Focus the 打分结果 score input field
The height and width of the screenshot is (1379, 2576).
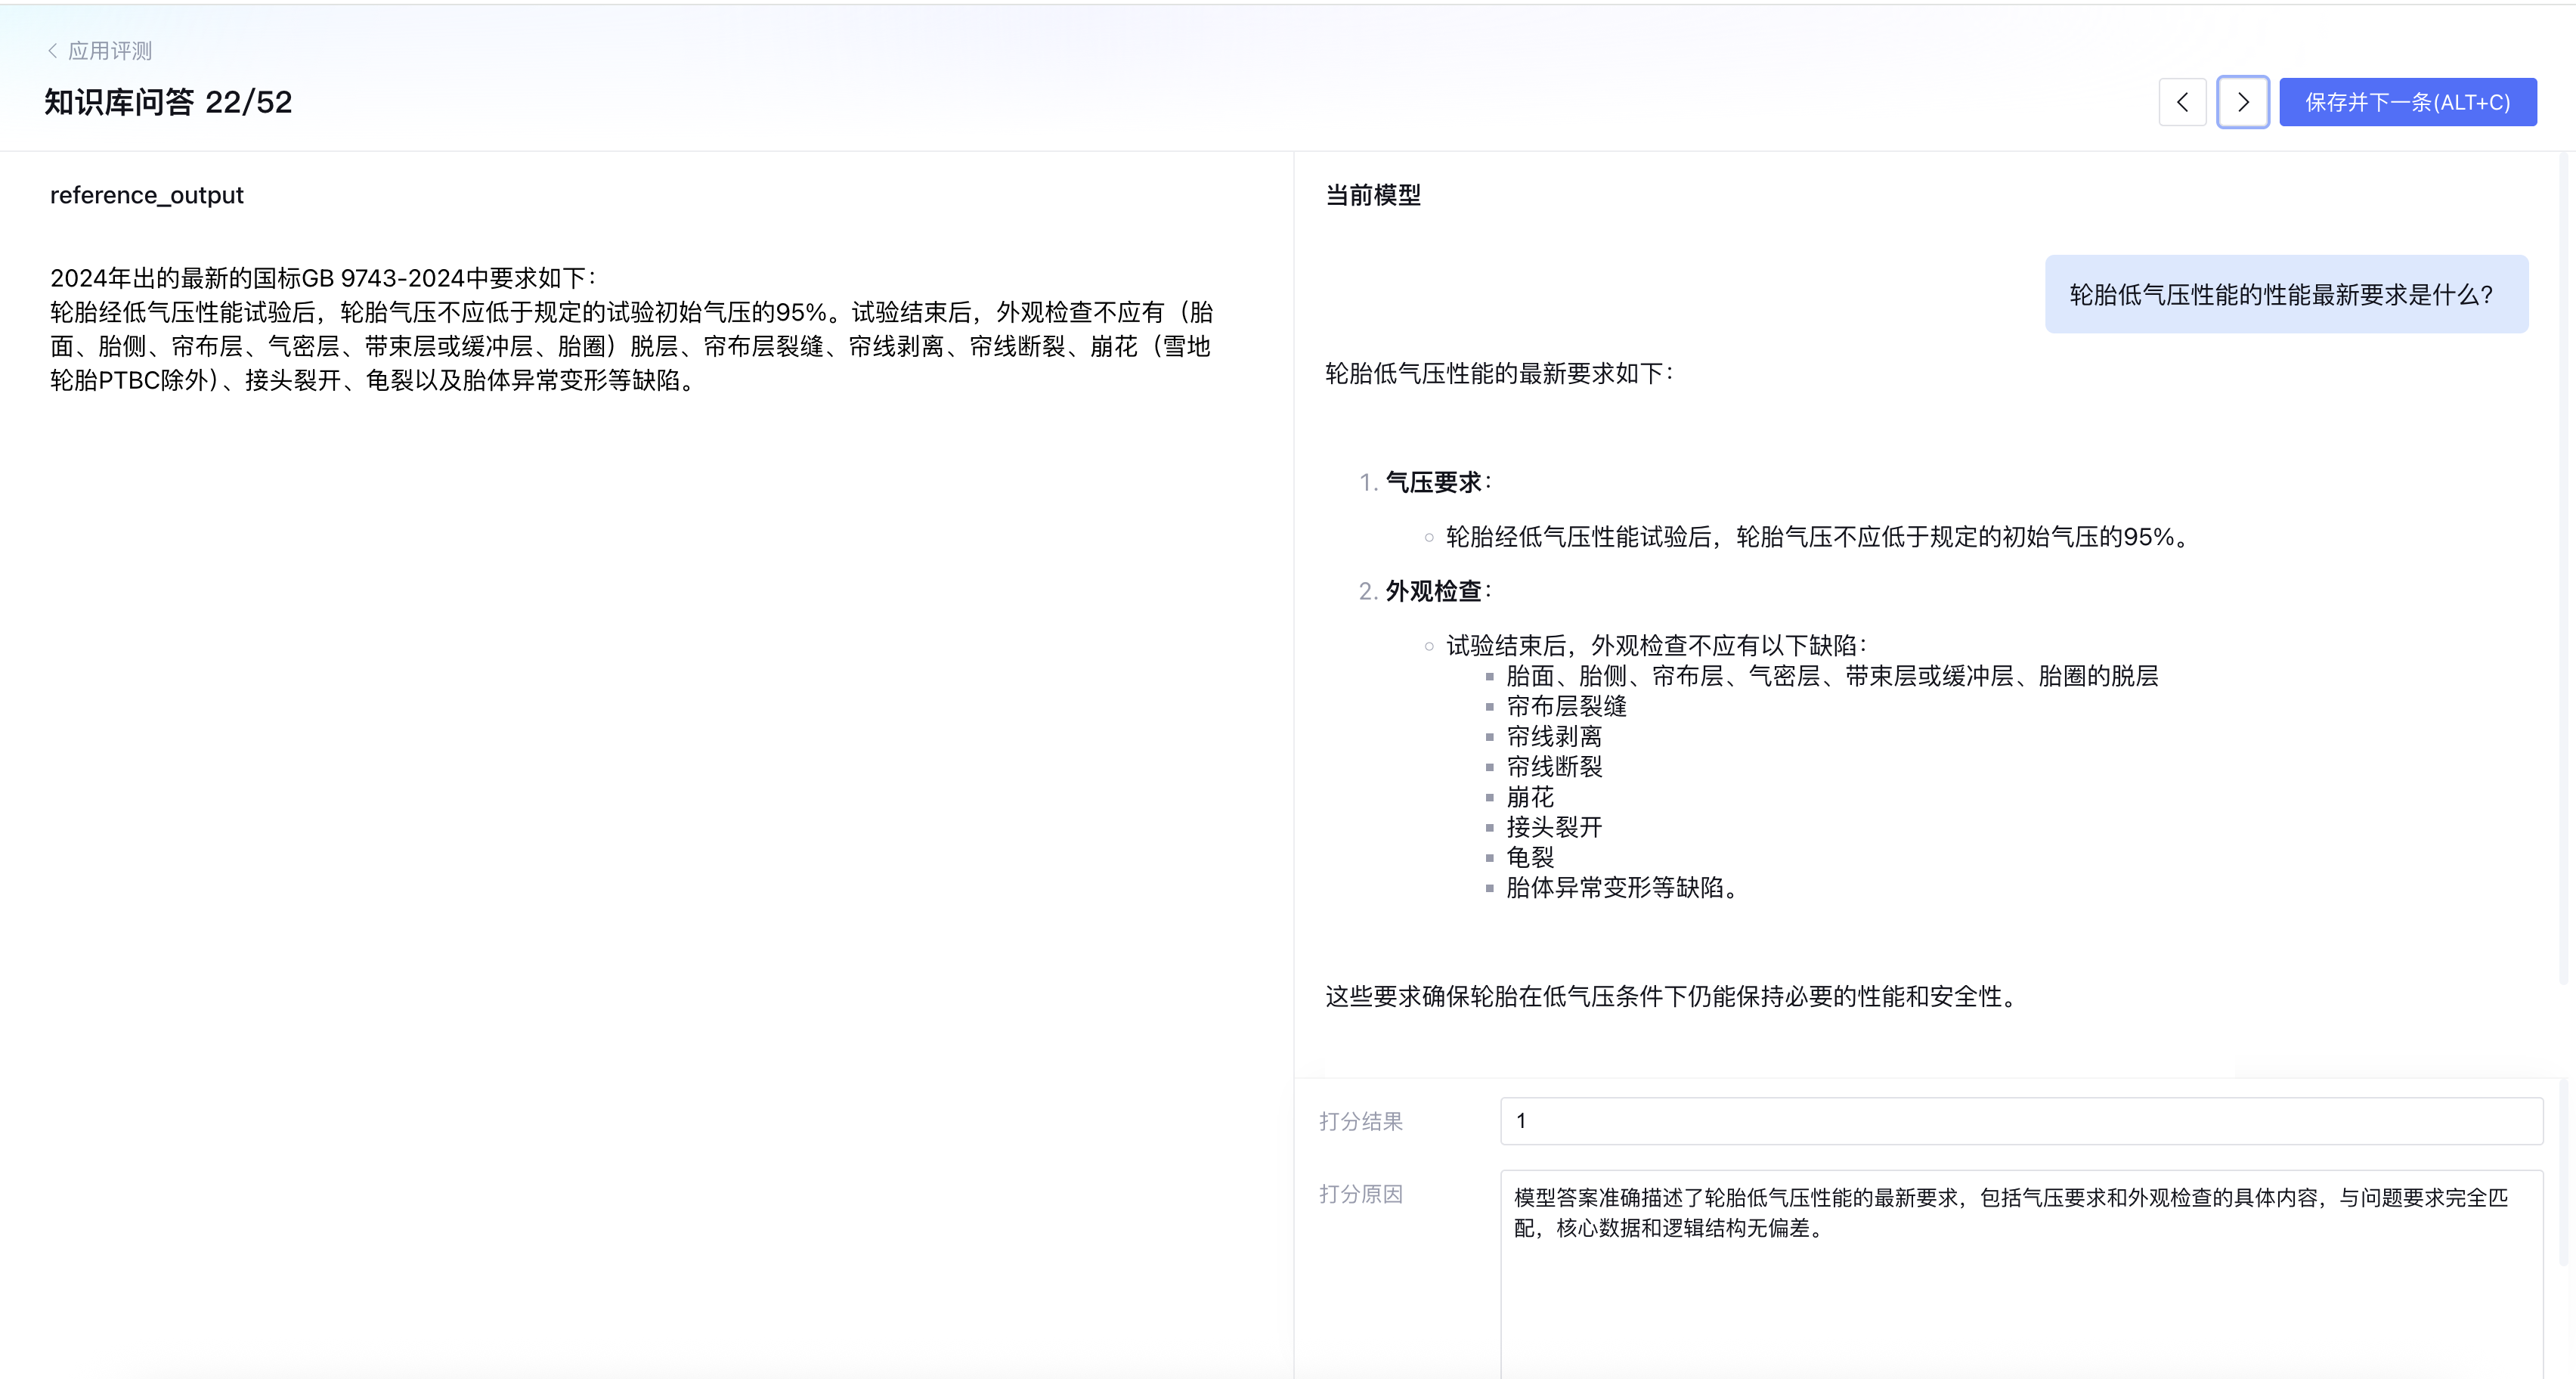2020,1120
